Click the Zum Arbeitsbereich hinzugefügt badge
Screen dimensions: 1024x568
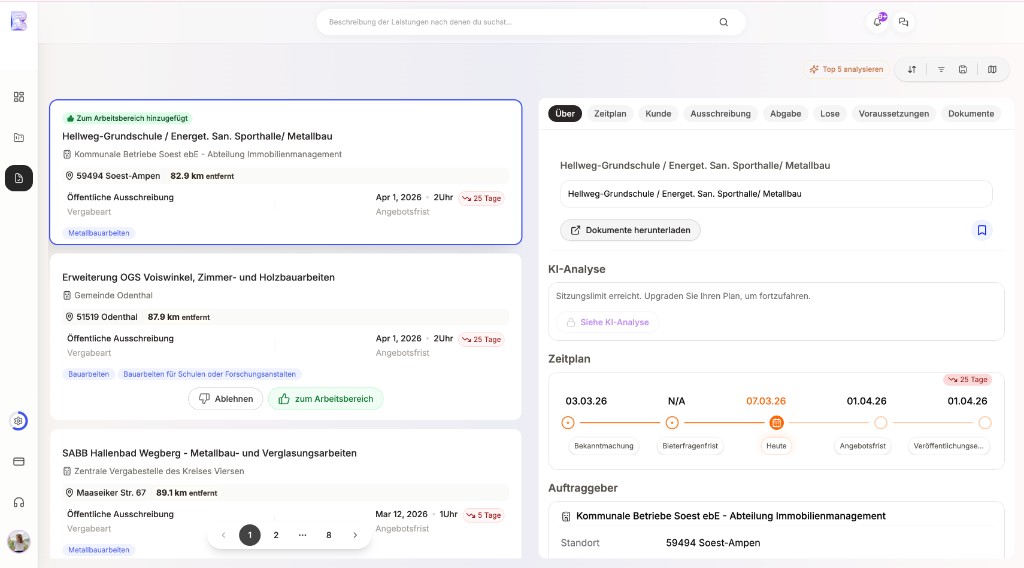(127, 118)
